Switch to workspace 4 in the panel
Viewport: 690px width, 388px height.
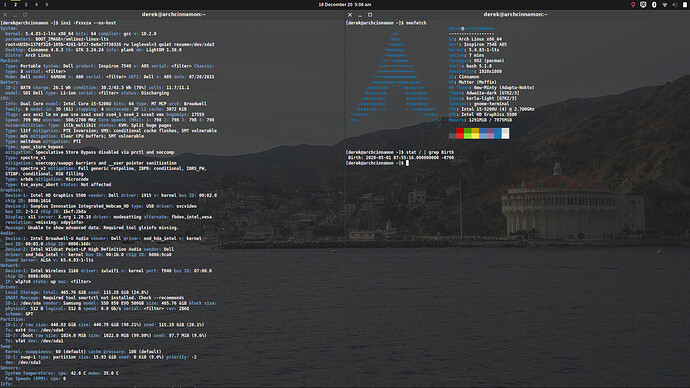37,4
